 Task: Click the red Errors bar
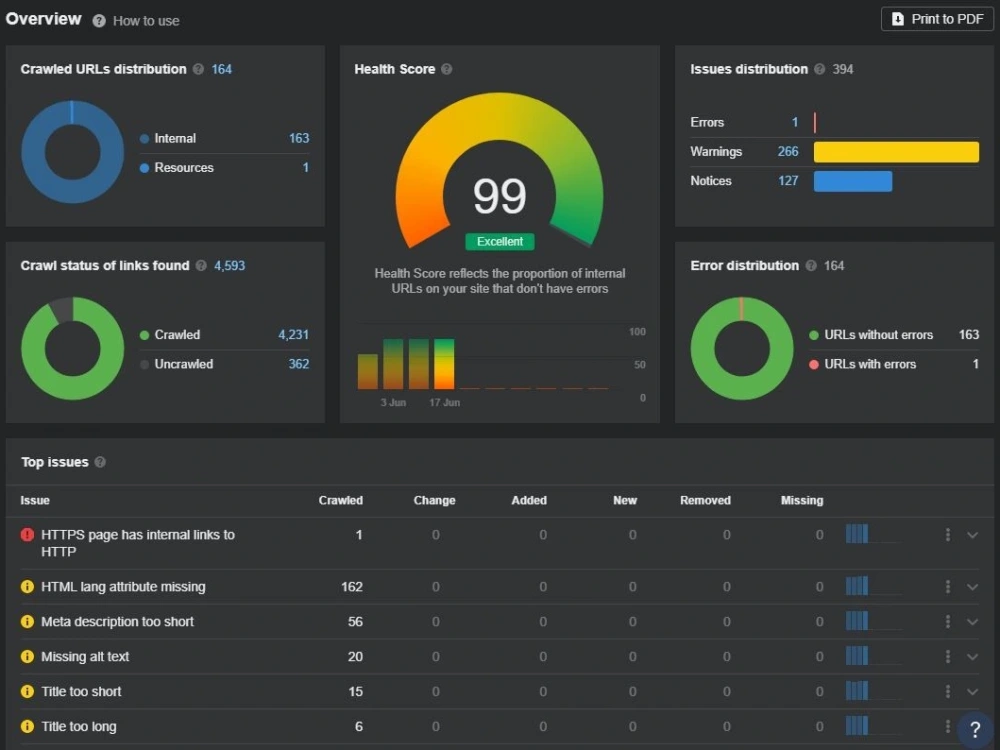tap(815, 122)
